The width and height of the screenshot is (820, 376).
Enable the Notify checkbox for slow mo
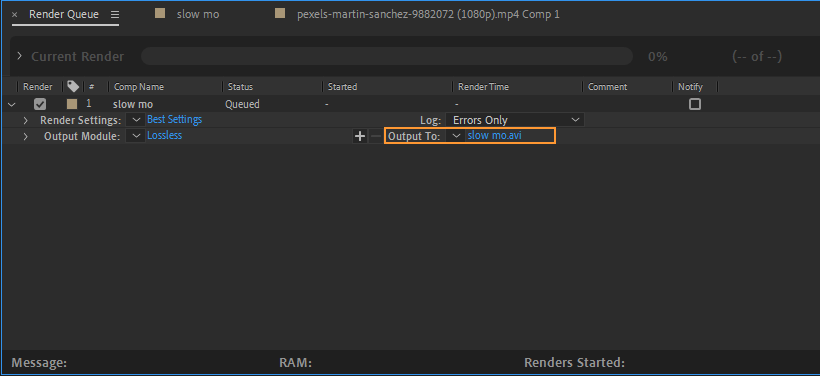pyautogui.click(x=694, y=104)
